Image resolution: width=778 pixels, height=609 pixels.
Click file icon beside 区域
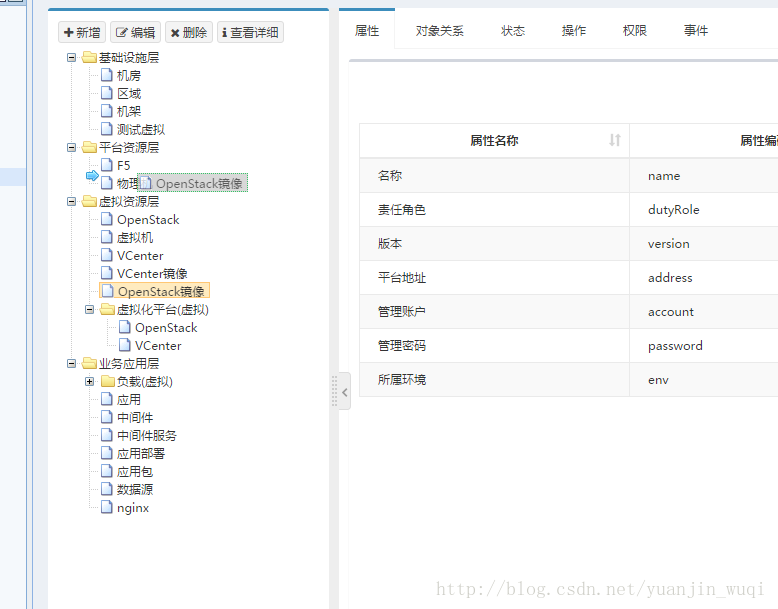coord(107,93)
